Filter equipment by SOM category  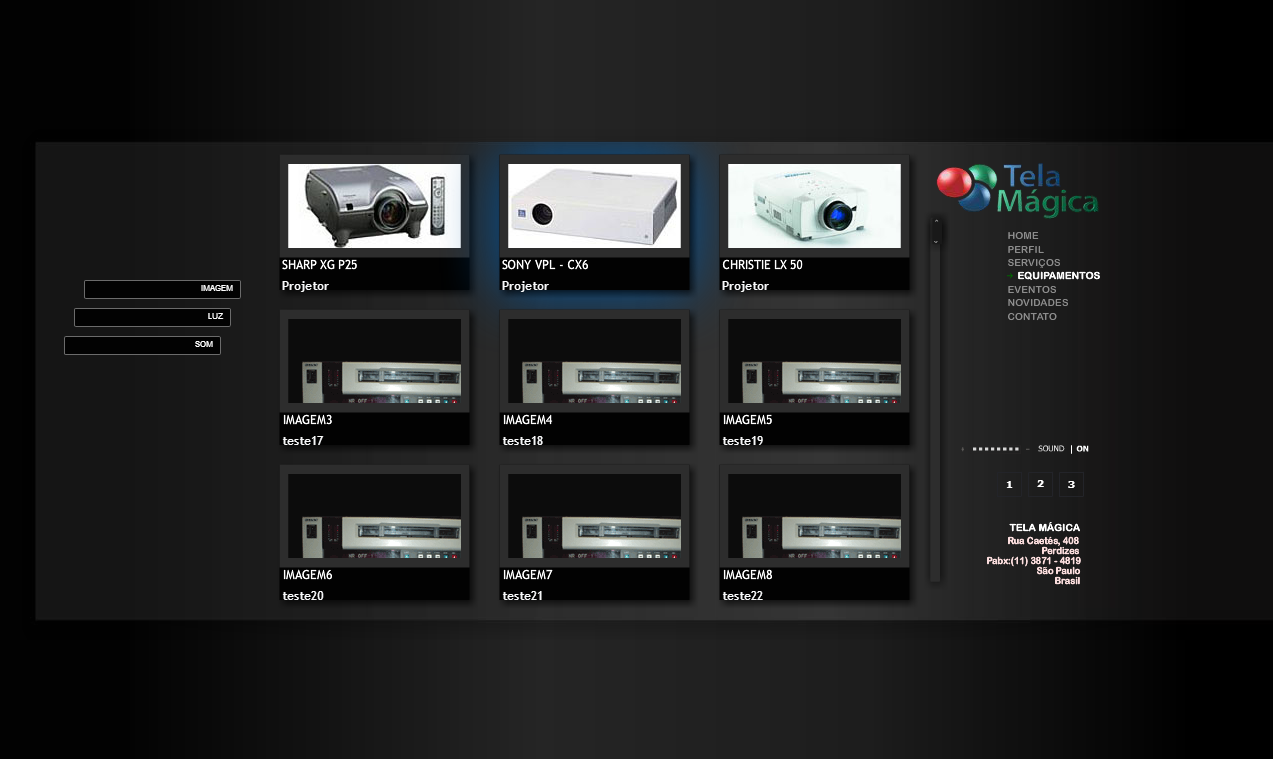point(142,345)
